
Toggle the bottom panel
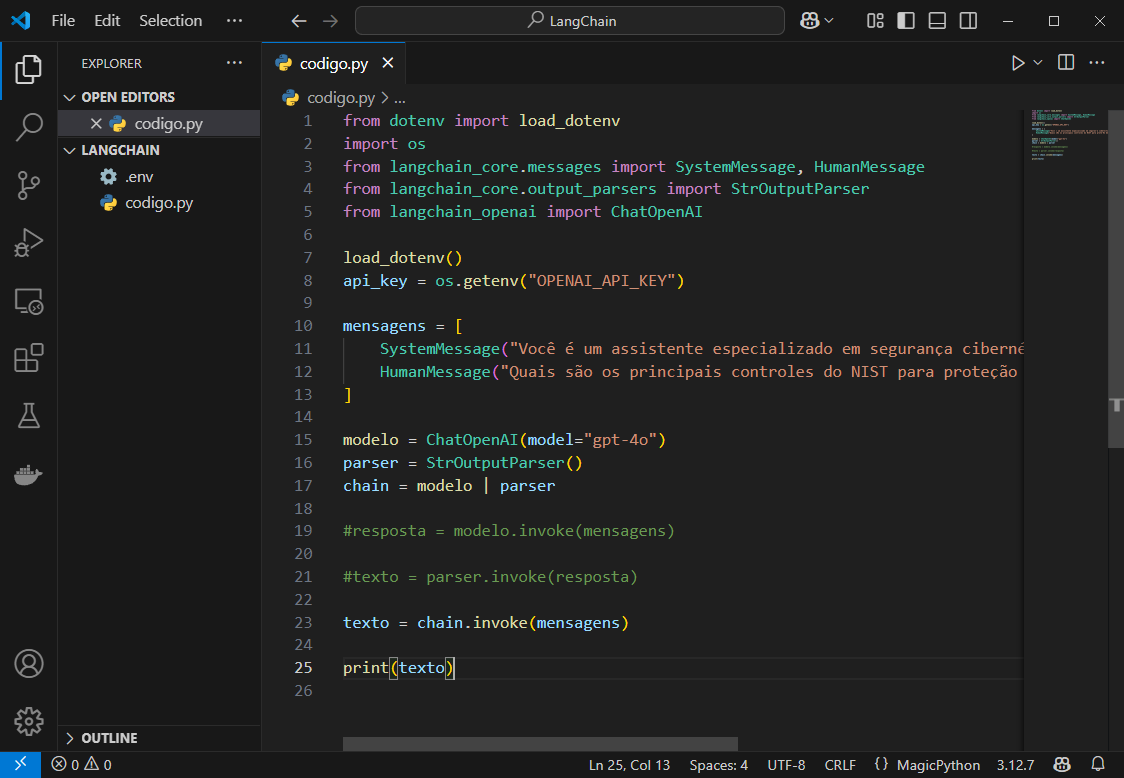click(937, 21)
